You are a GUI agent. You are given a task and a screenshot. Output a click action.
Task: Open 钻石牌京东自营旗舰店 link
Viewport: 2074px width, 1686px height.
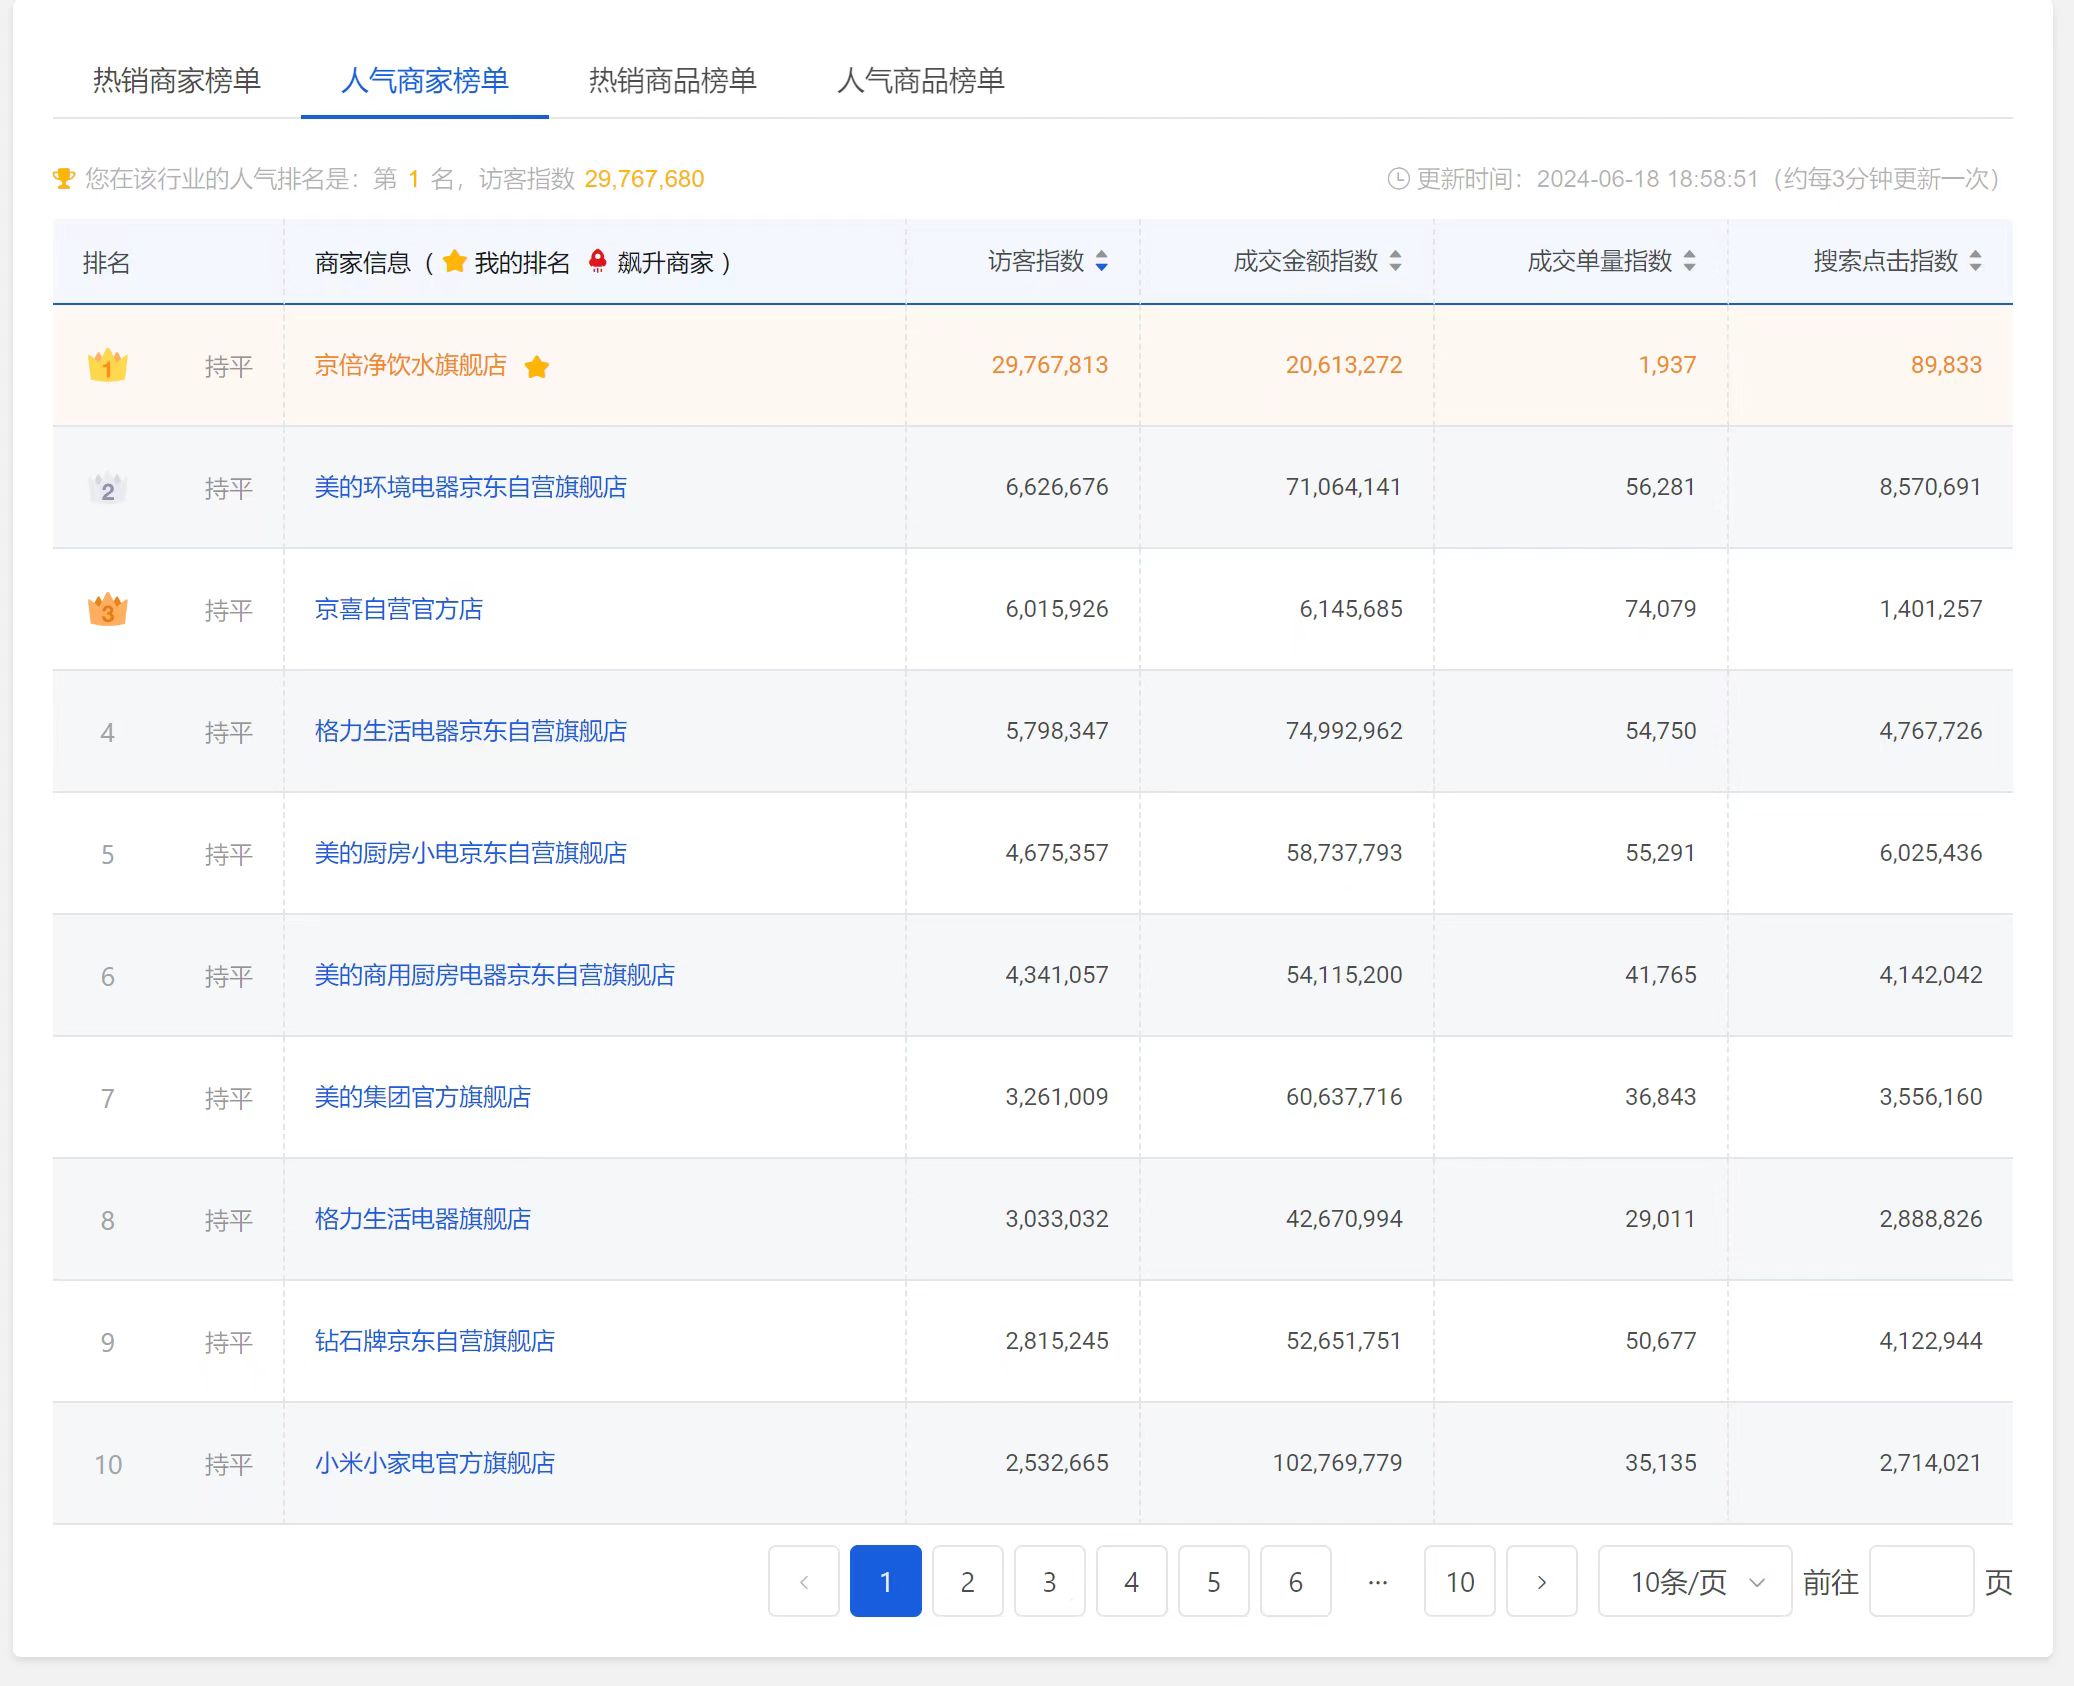[435, 1341]
